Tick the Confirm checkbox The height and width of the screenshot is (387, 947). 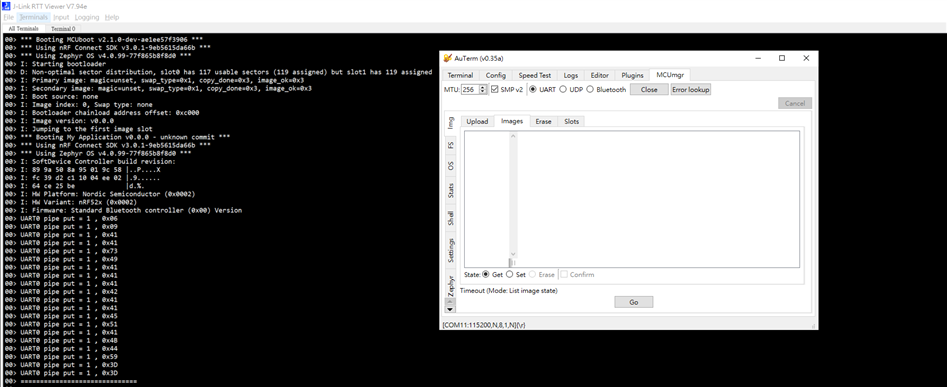pos(563,274)
